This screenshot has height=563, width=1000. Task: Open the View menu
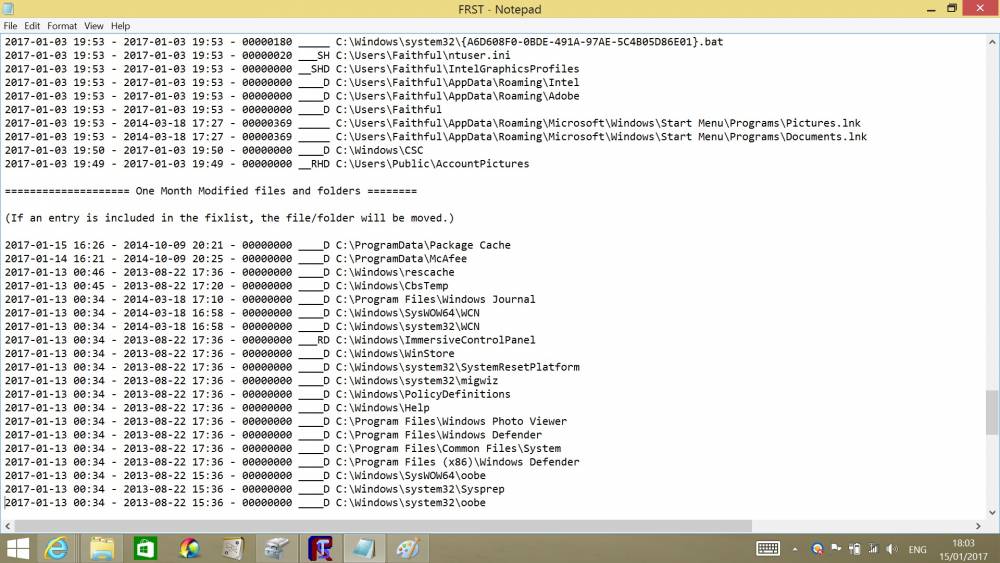click(94, 26)
